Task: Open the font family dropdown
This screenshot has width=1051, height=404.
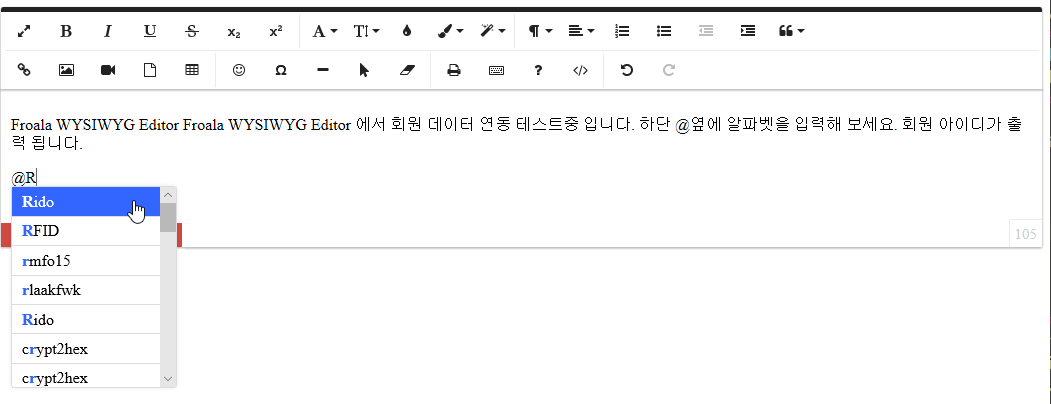Action: (x=324, y=31)
